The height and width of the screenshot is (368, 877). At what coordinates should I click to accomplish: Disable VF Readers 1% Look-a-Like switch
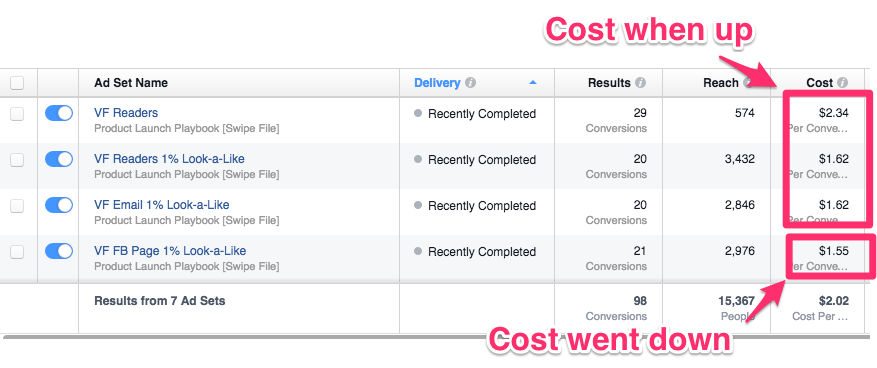(x=59, y=159)
